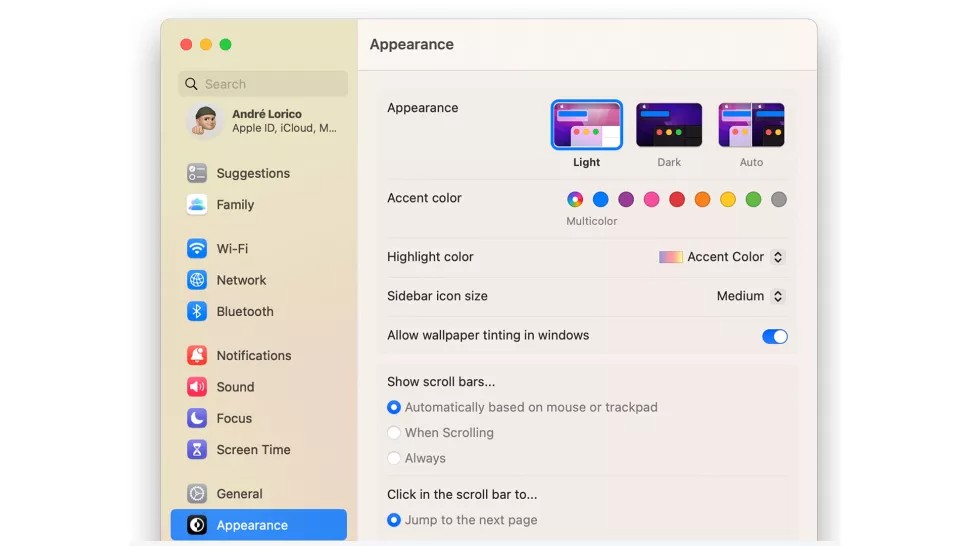Open Screen Time hourglass icon

pos(197,450)
